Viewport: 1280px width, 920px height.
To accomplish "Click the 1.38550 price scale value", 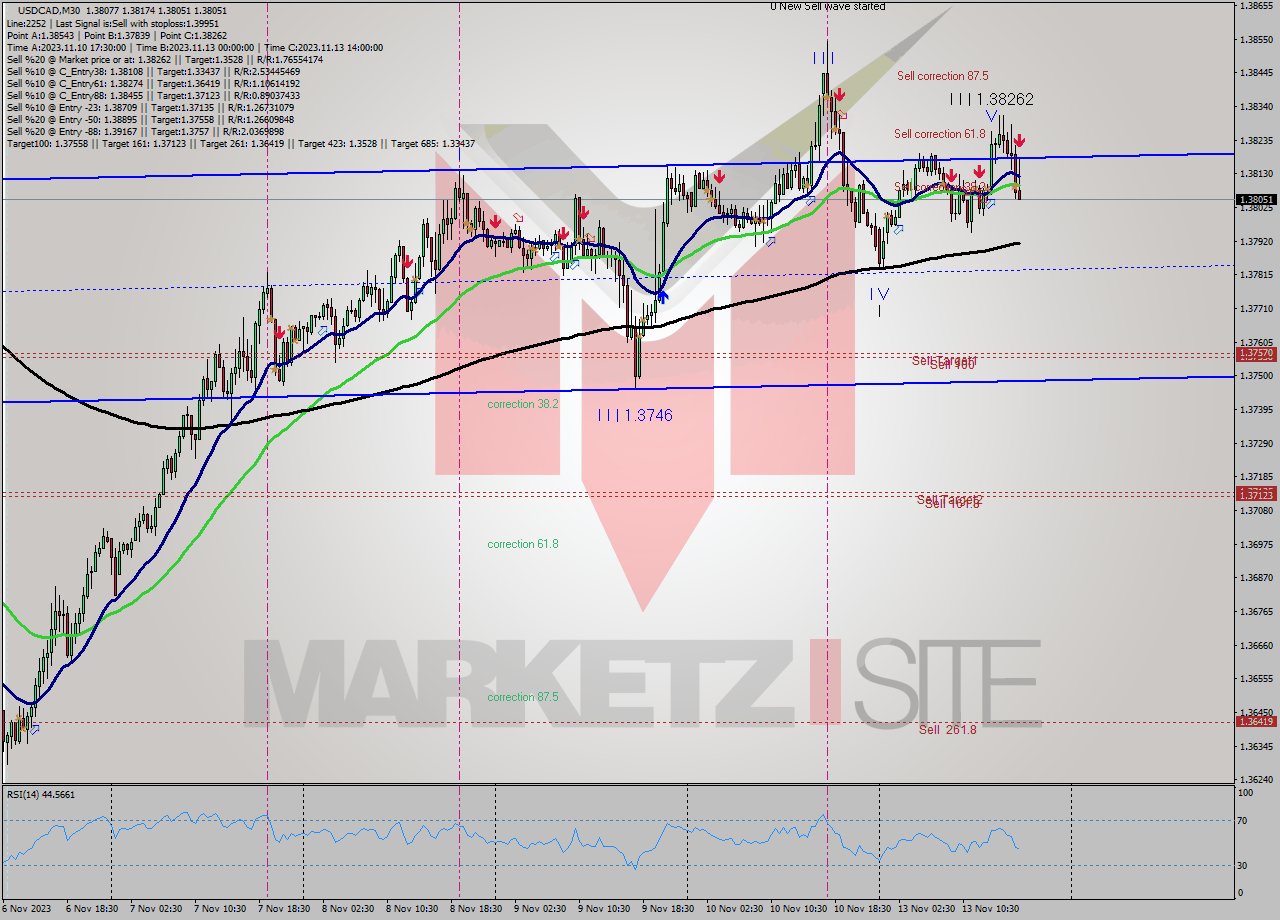I will click(1256, 40).
